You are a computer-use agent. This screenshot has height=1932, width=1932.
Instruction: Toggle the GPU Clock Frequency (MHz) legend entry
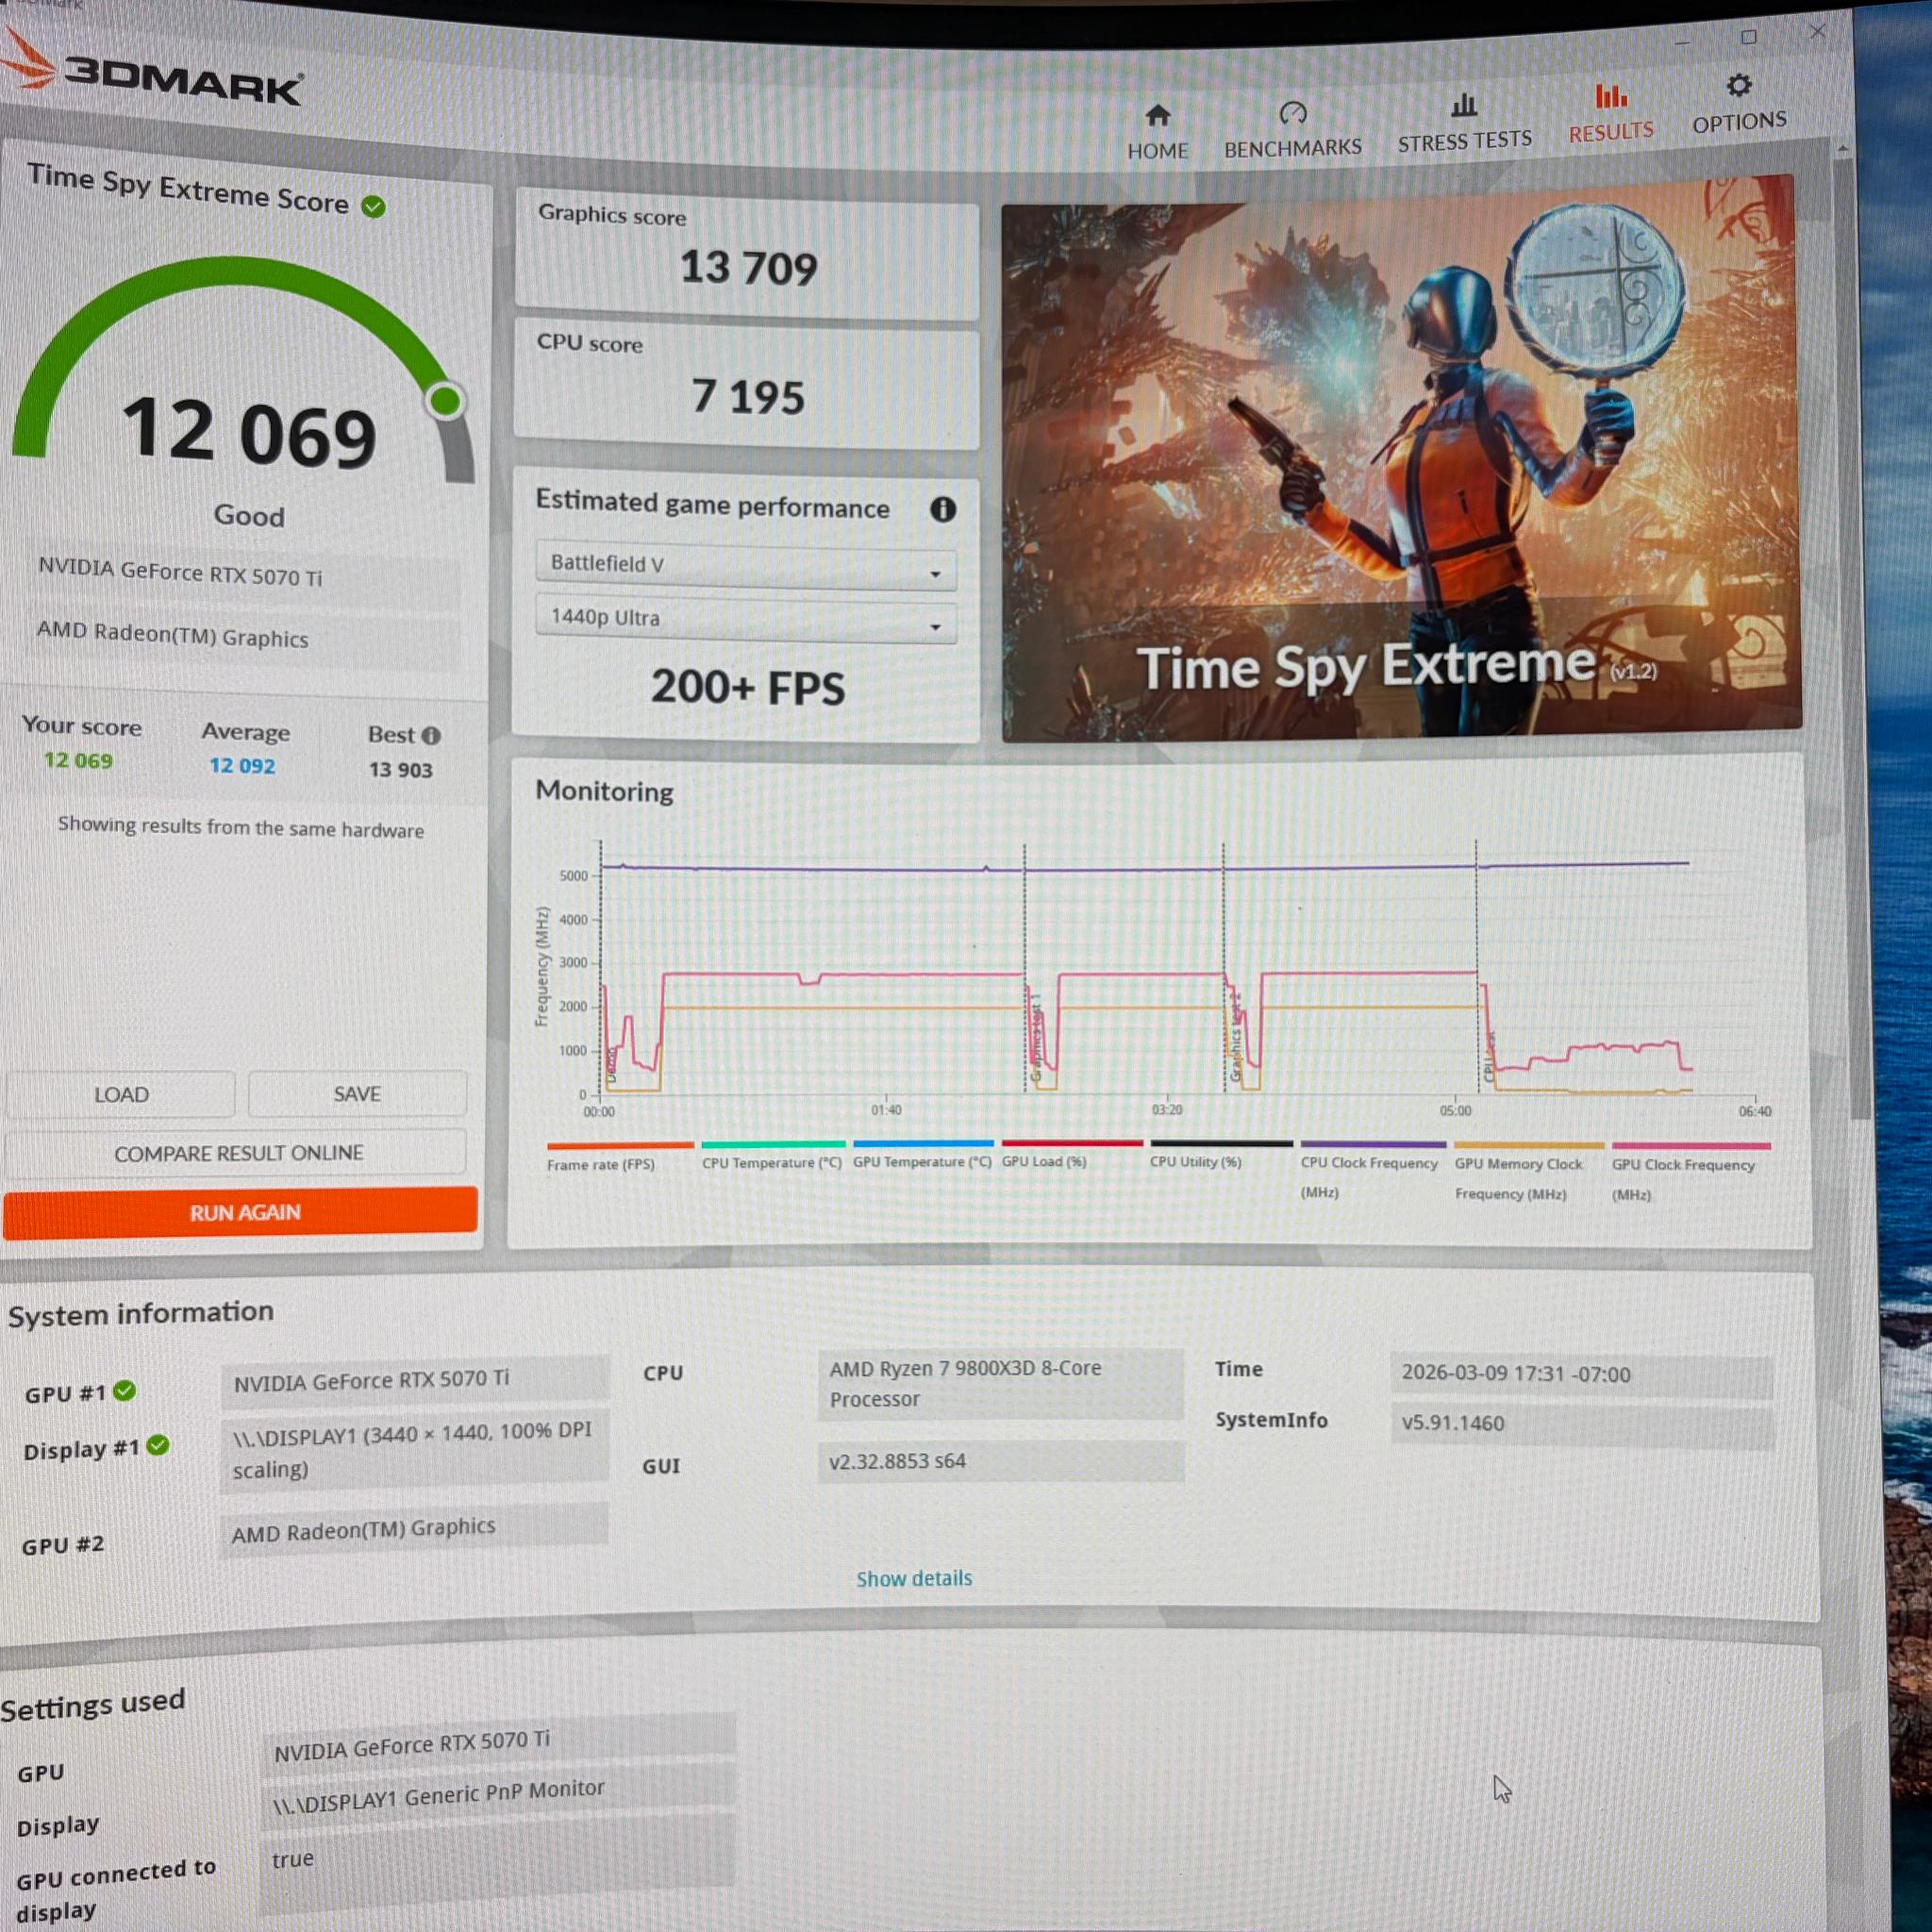pos(1690,1174)
